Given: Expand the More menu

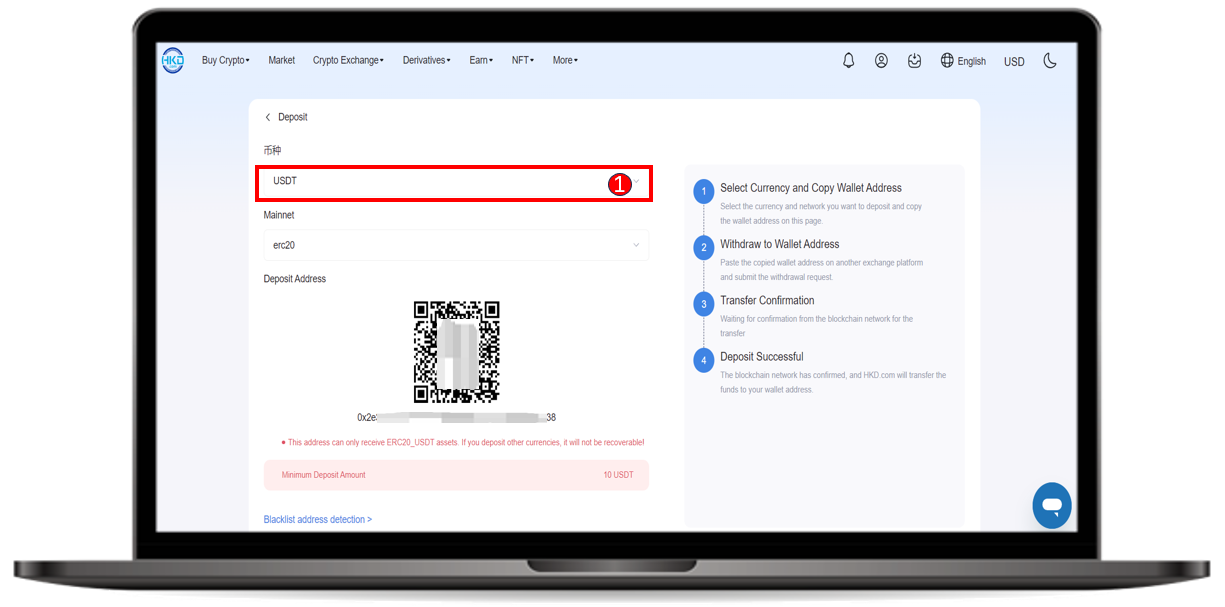Looking at the screenshot, I should point(565,60).
